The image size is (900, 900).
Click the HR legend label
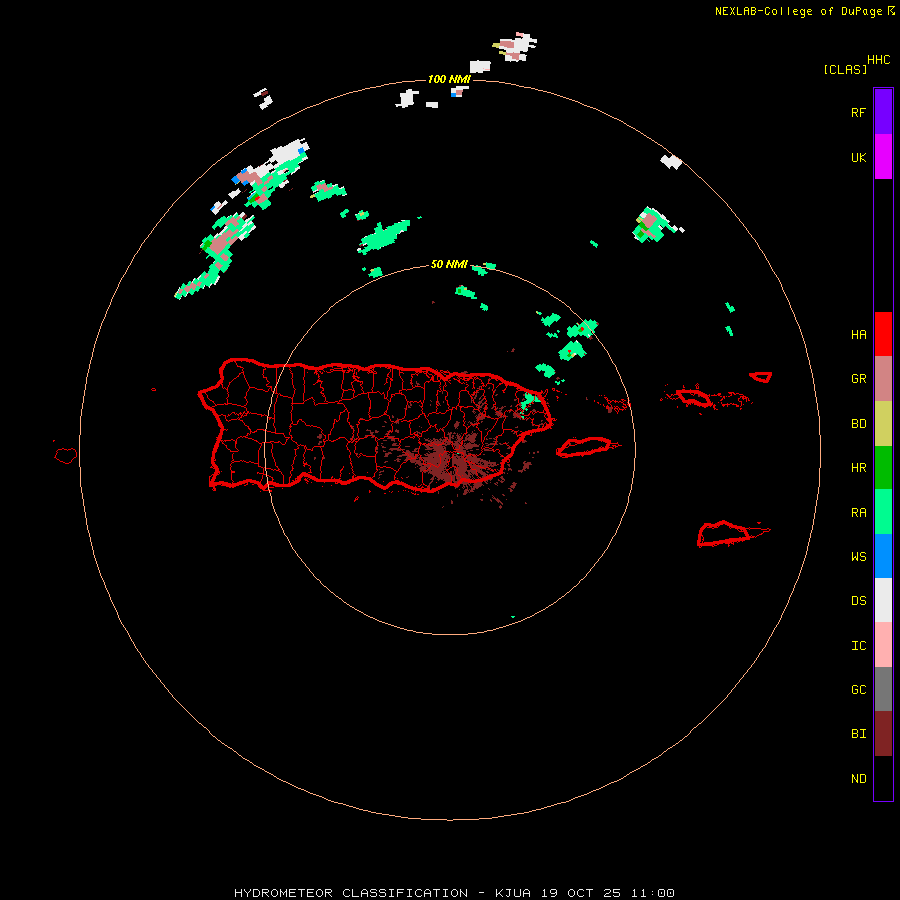point(858,468)
